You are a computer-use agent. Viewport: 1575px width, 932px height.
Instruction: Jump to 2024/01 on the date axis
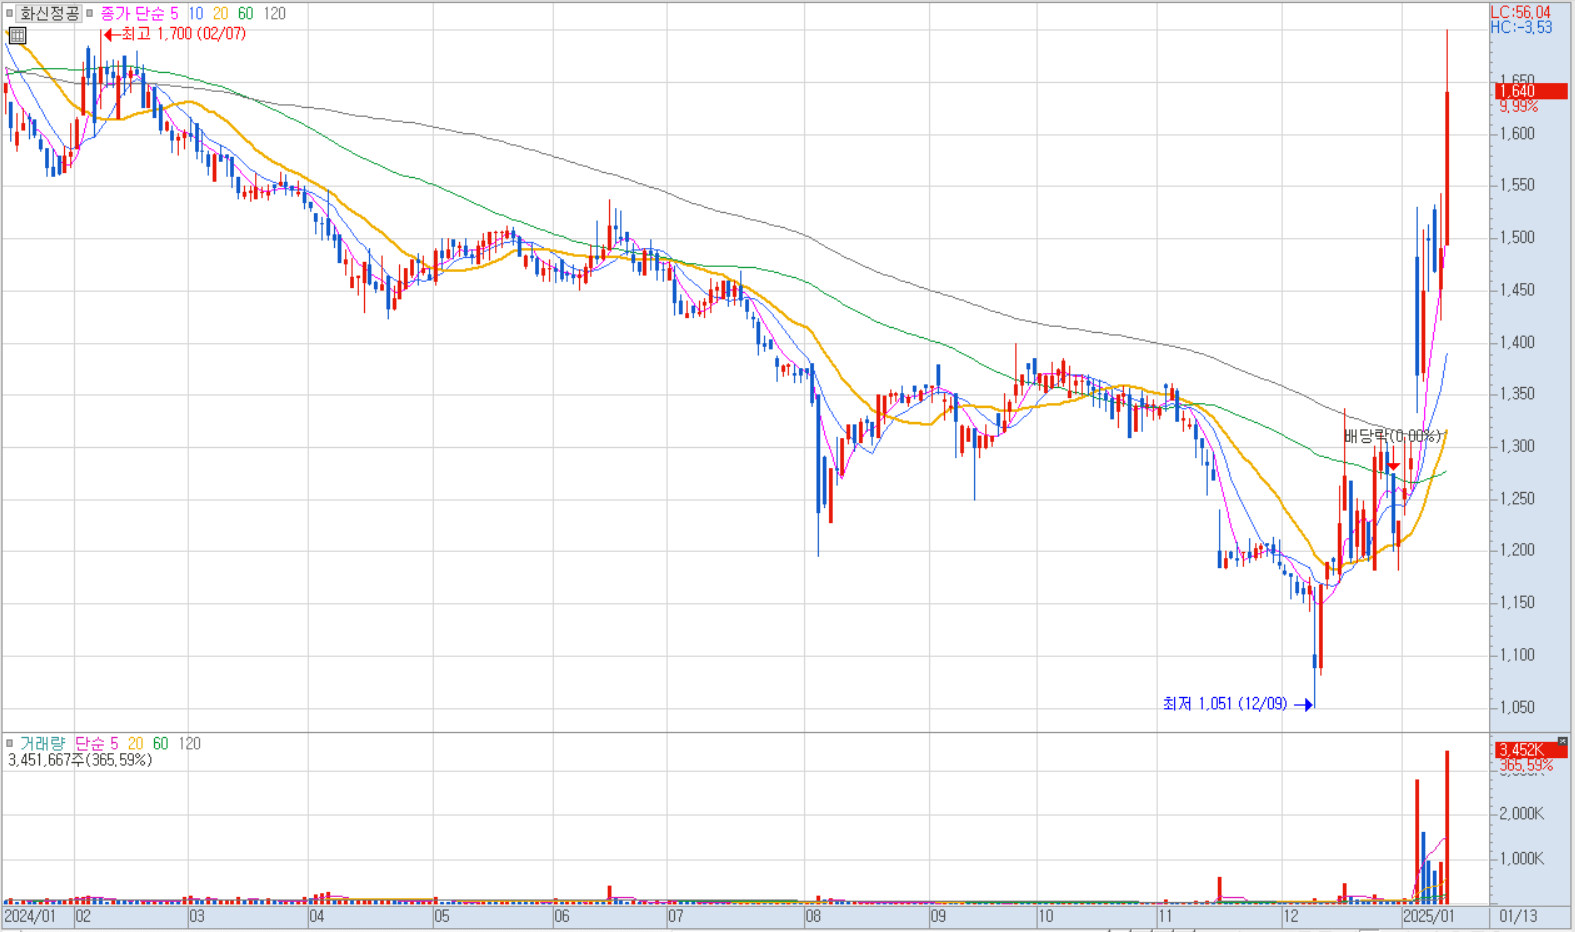(30, 916)
